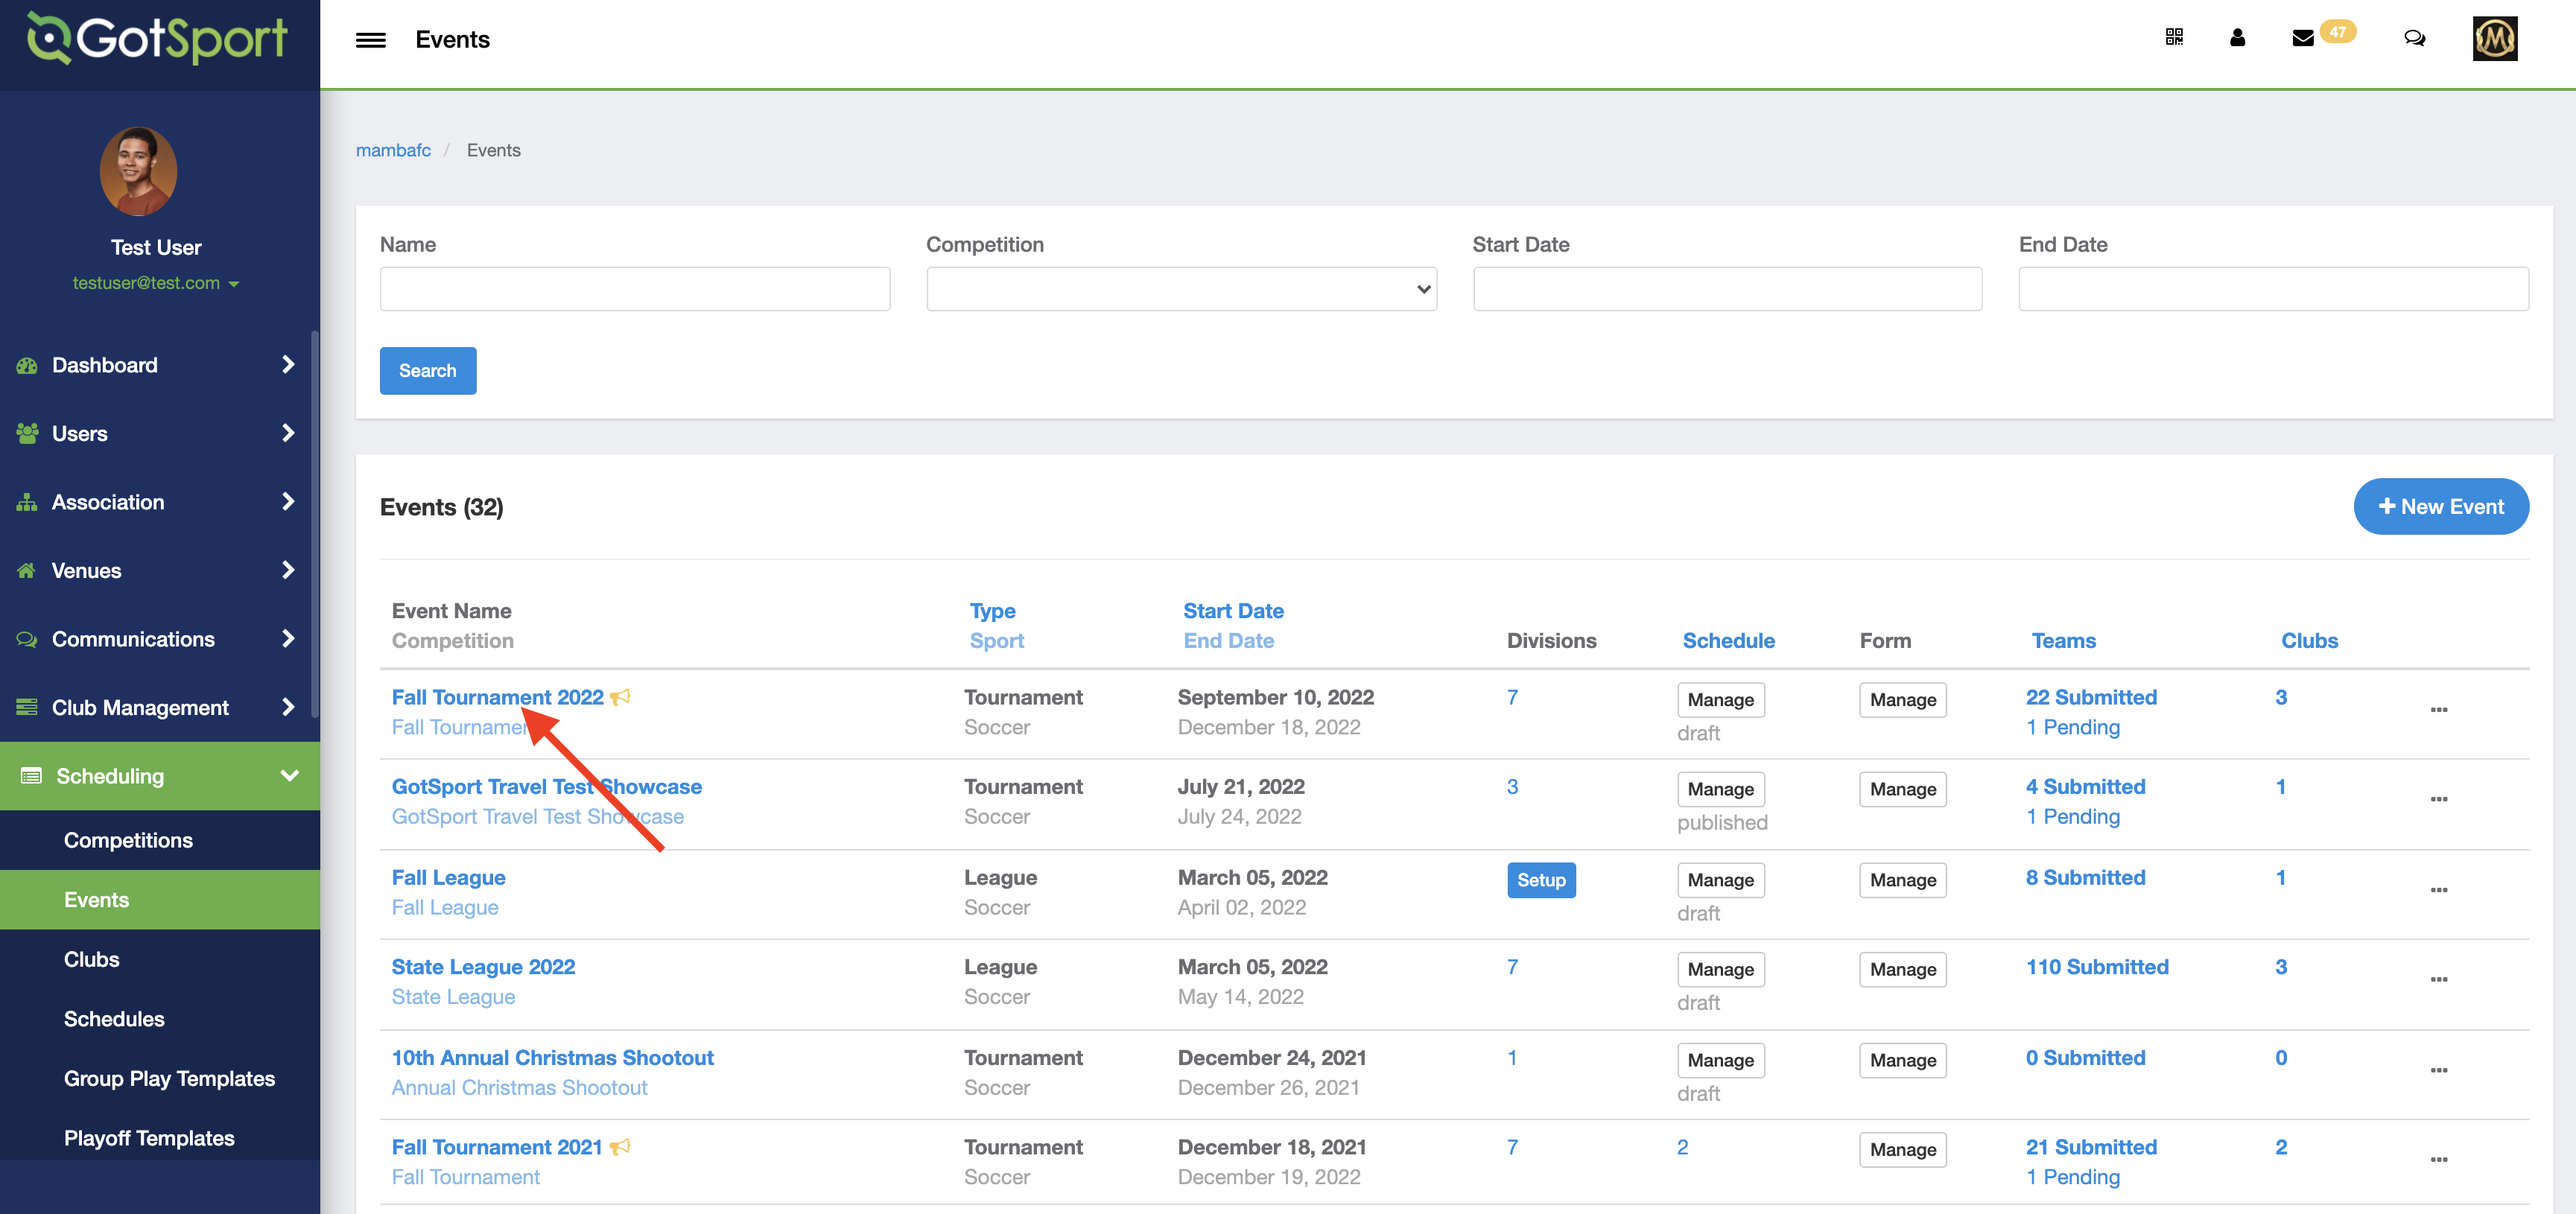The width and height of the screenshot is (2576, 1214).
Task: Expand the Dashboard menu chevron
Action: [288, 365]
